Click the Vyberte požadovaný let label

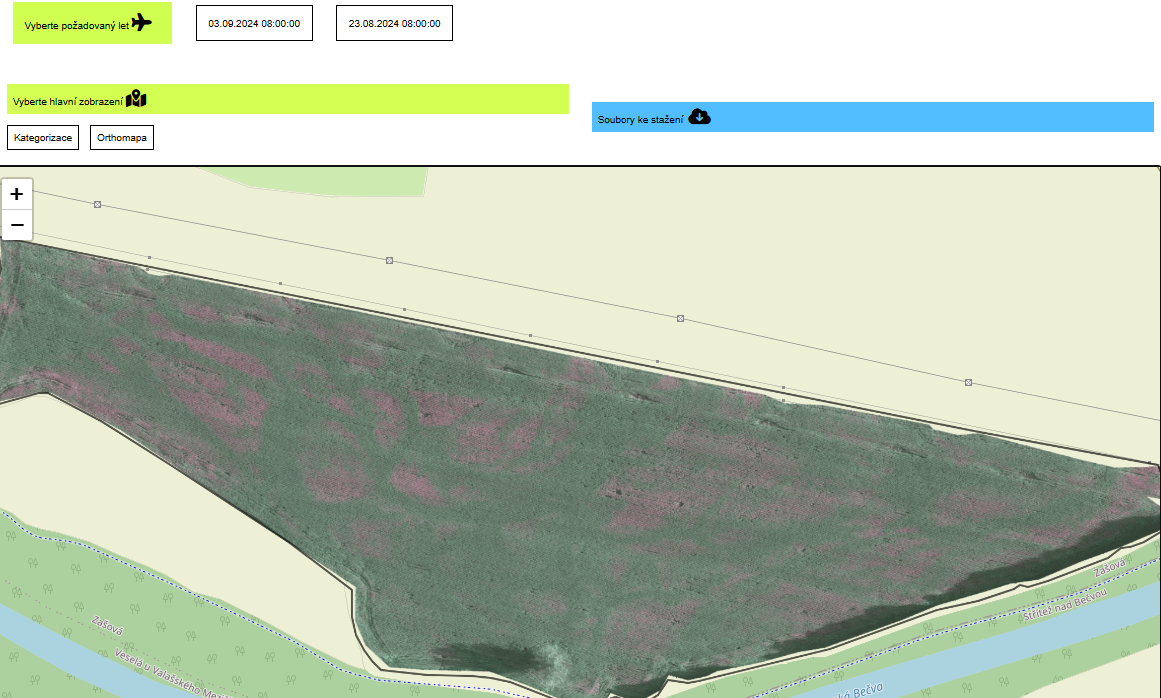[x=76, y=25]
